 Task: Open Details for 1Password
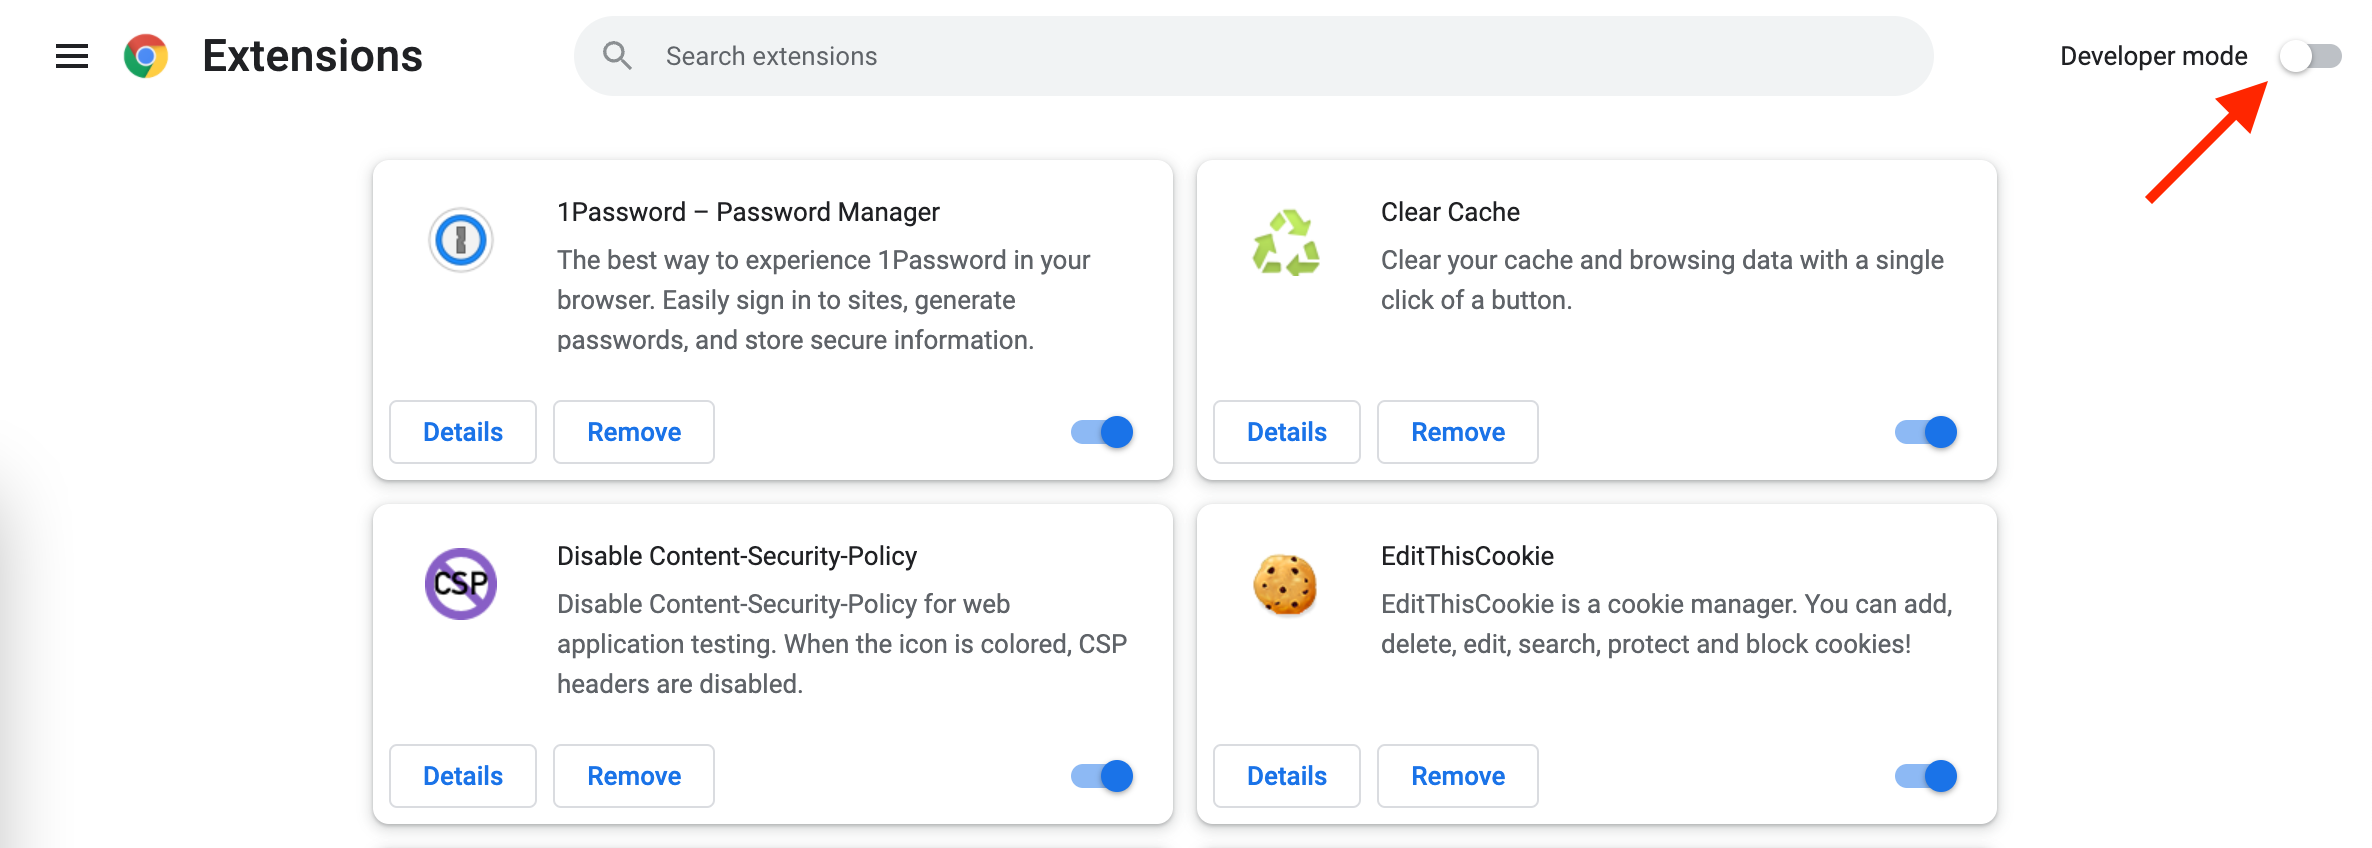463,432
